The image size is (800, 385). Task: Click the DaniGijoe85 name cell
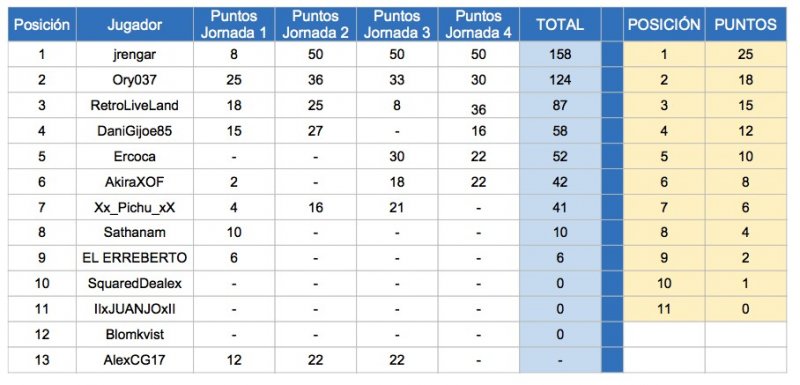[135, 131]
